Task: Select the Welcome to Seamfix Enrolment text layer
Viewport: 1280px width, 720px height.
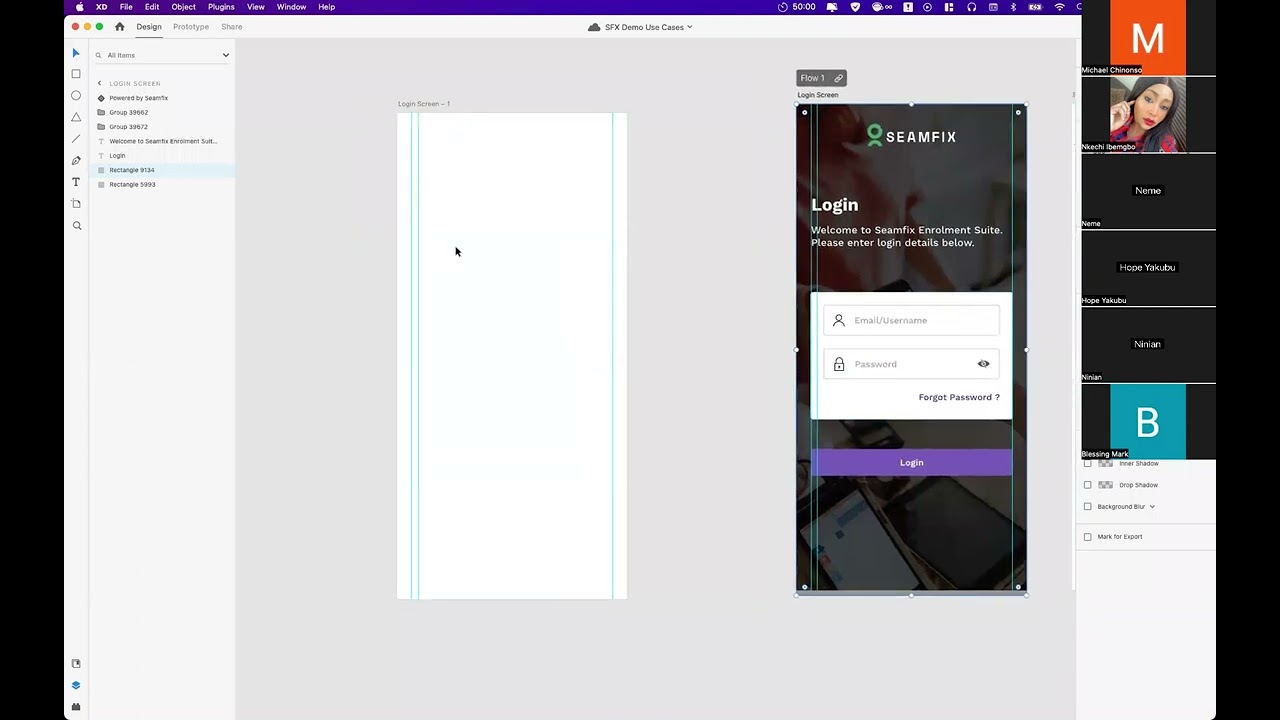Action: pos(163,141)
